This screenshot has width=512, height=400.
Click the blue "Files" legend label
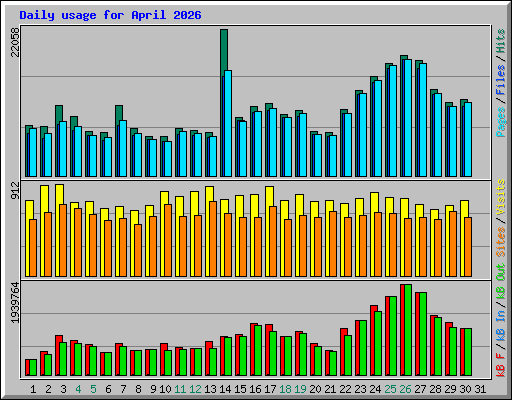pos(500,80)
